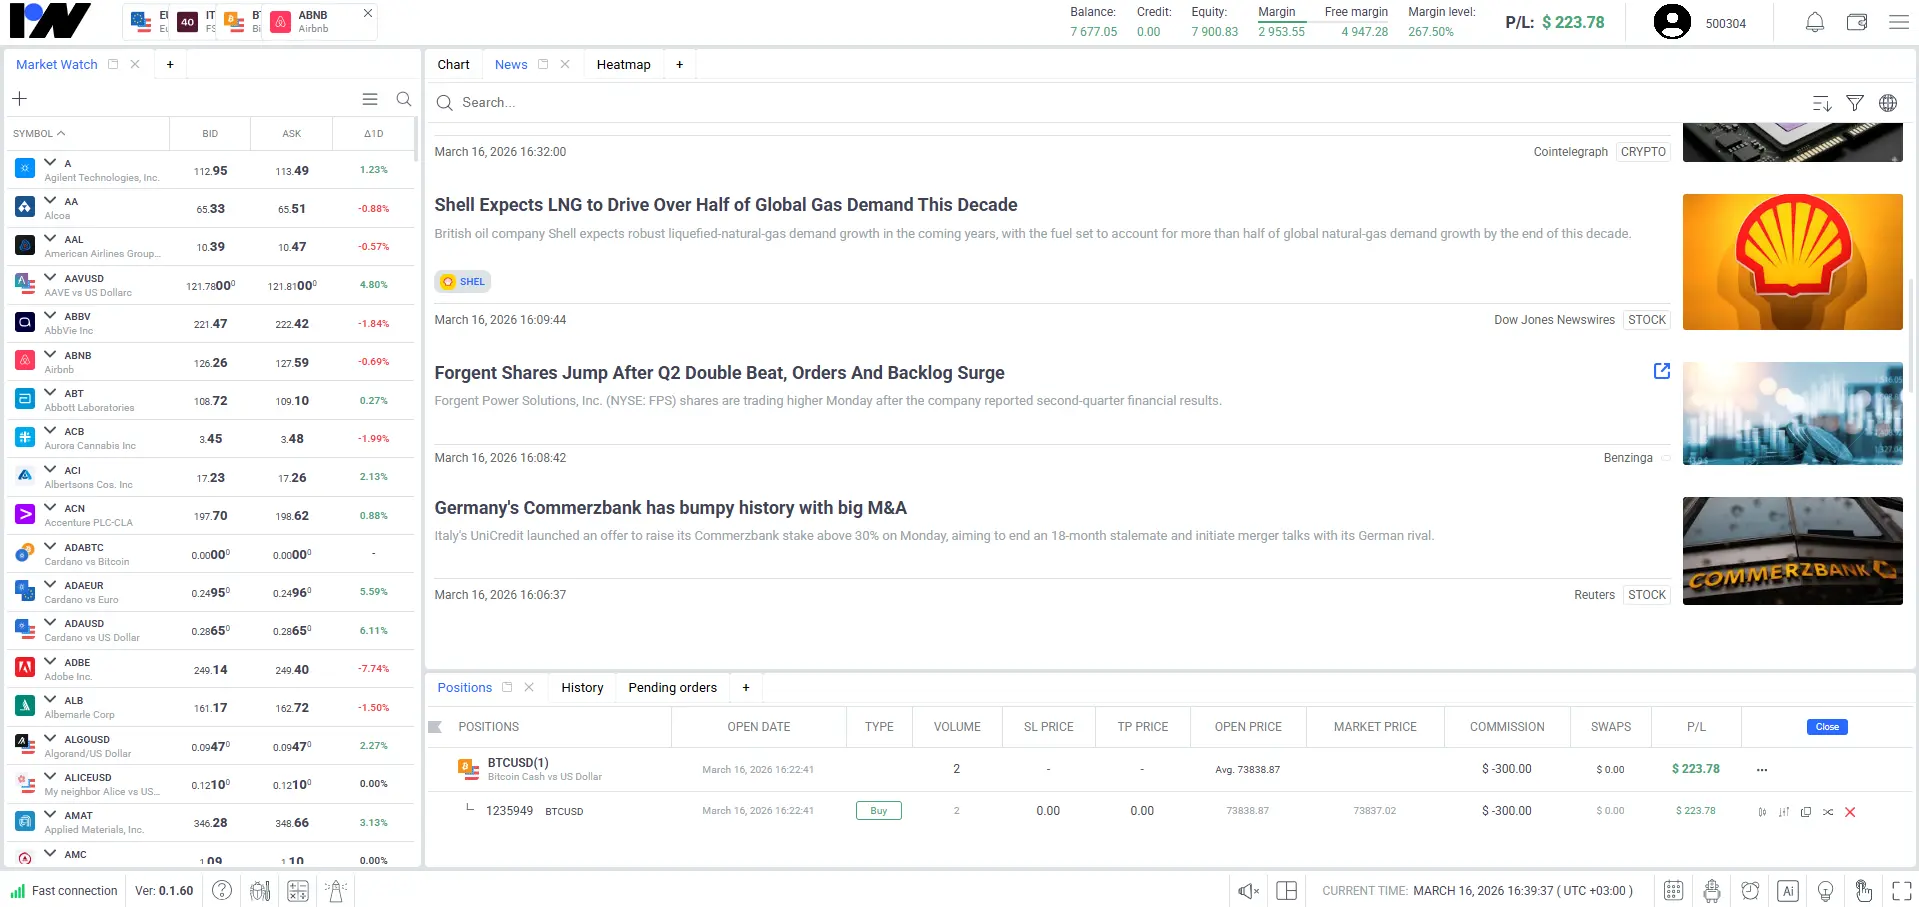1919x907 pixels.
Task: Open the notifications bell
Action: [1814, 23]
